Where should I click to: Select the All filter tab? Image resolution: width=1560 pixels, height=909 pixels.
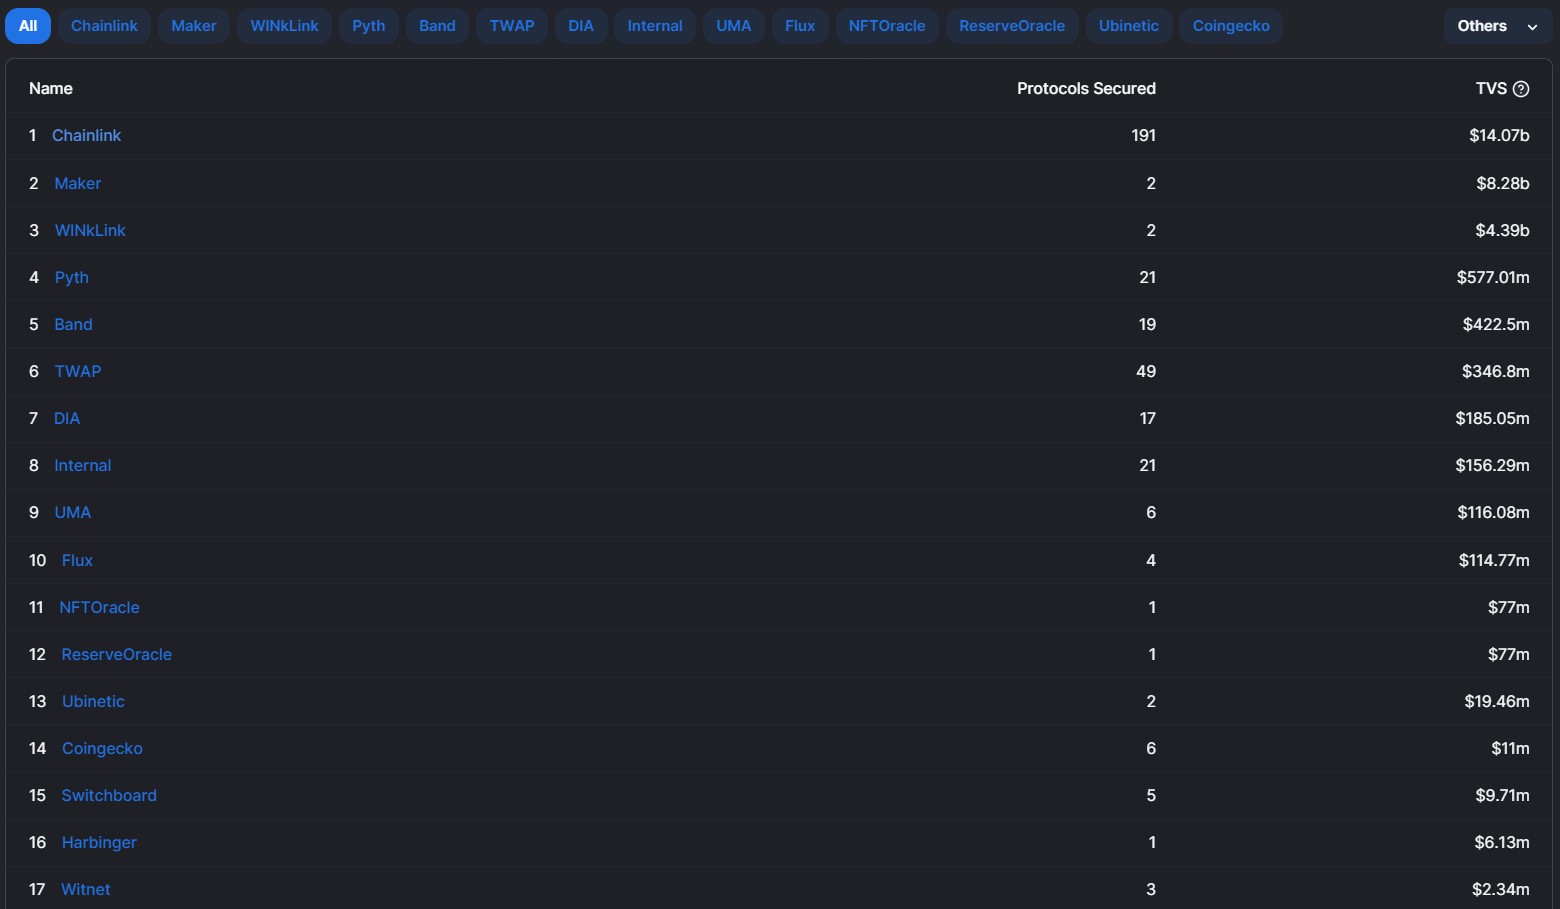pyautogui.click(x=28, y=26)
